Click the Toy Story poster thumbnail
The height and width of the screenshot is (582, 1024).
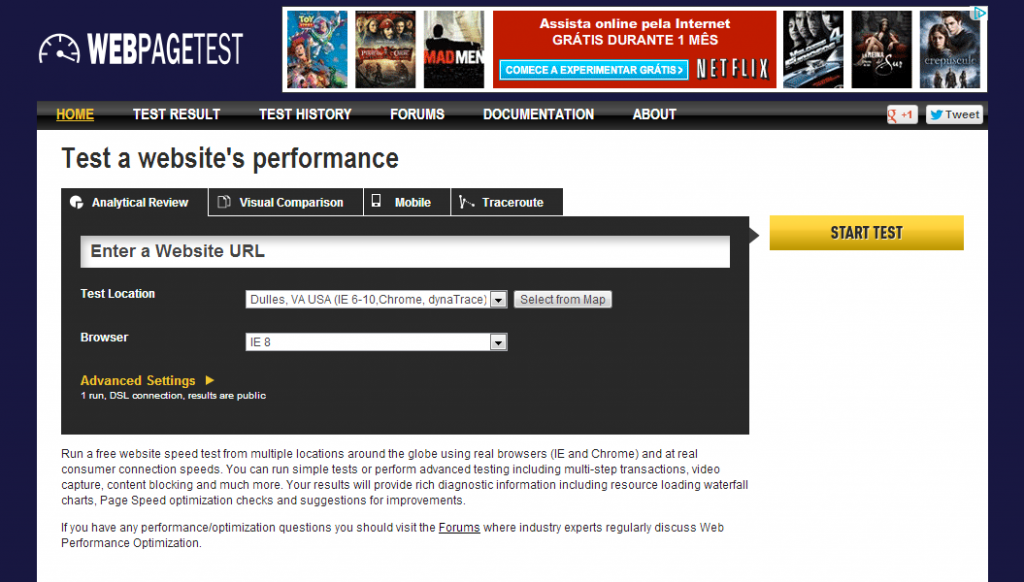(x=317, y=50)
